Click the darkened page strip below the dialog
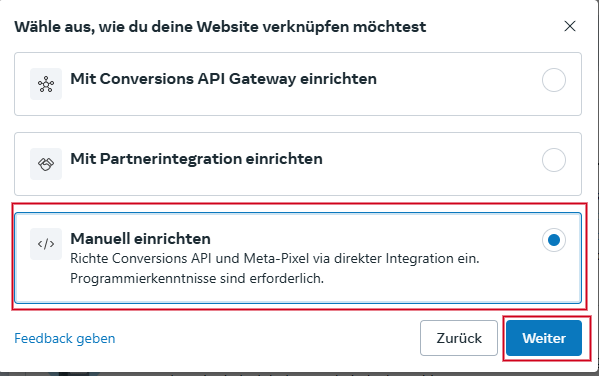 click(x=300, y=374)
